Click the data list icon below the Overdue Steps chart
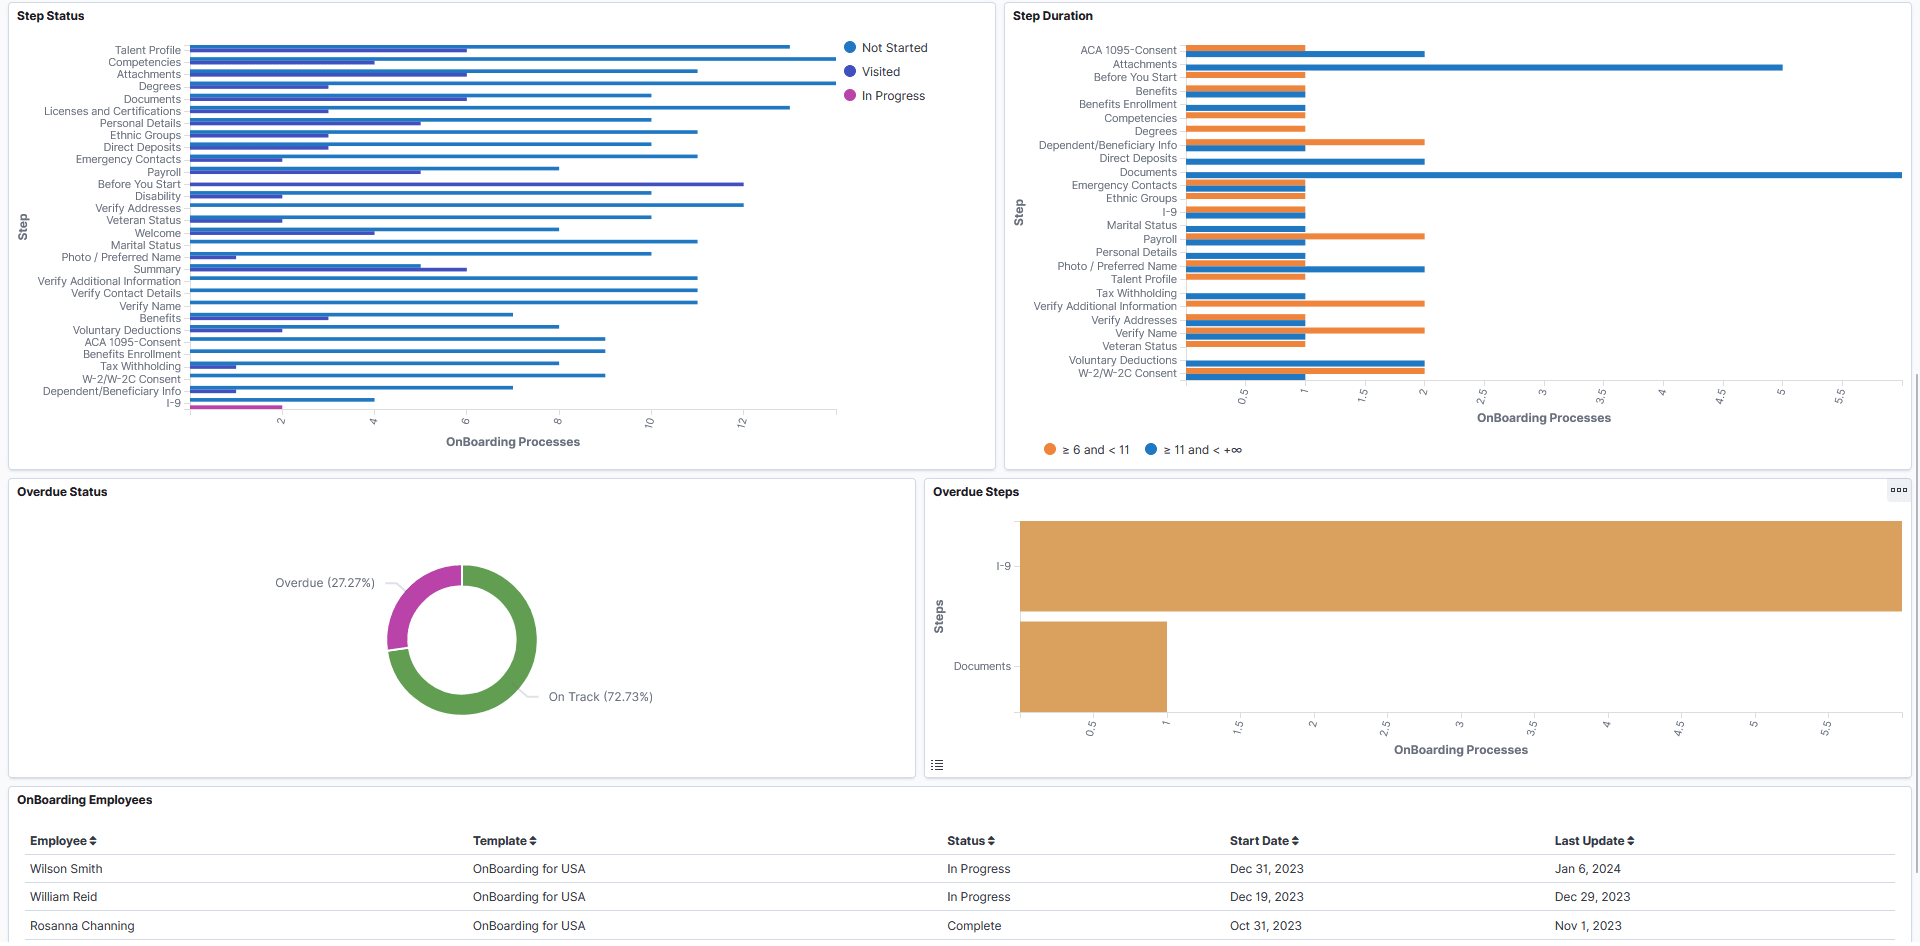 coord(937,764)
